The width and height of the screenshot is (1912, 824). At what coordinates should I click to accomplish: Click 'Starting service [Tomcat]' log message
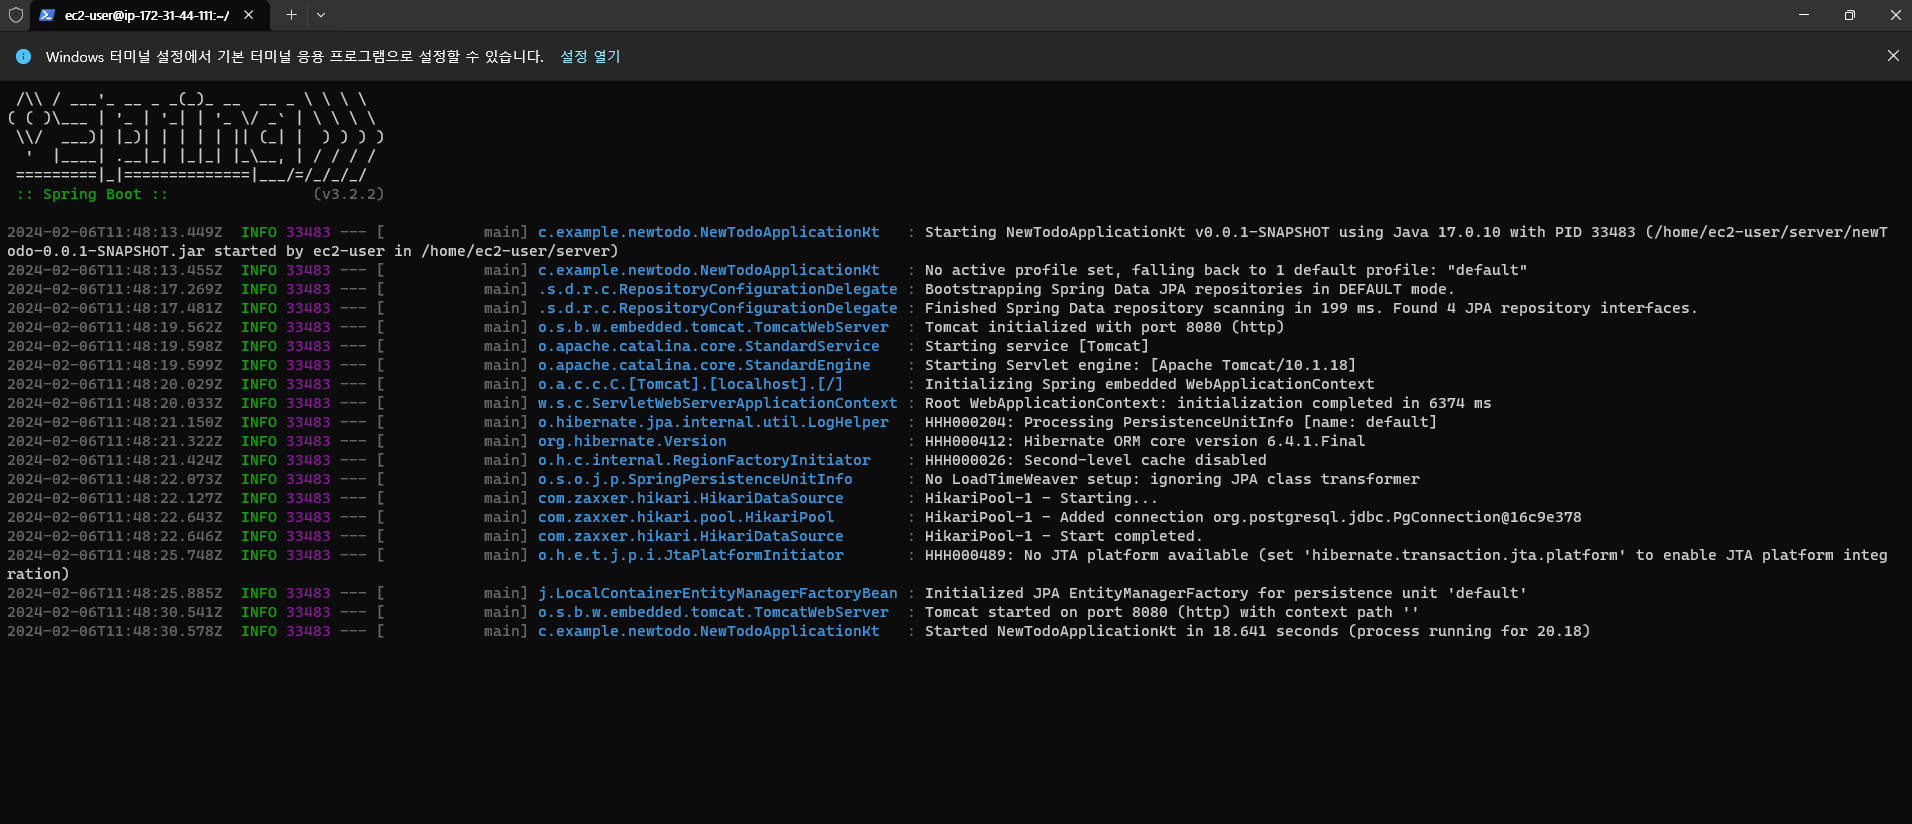1037,346
